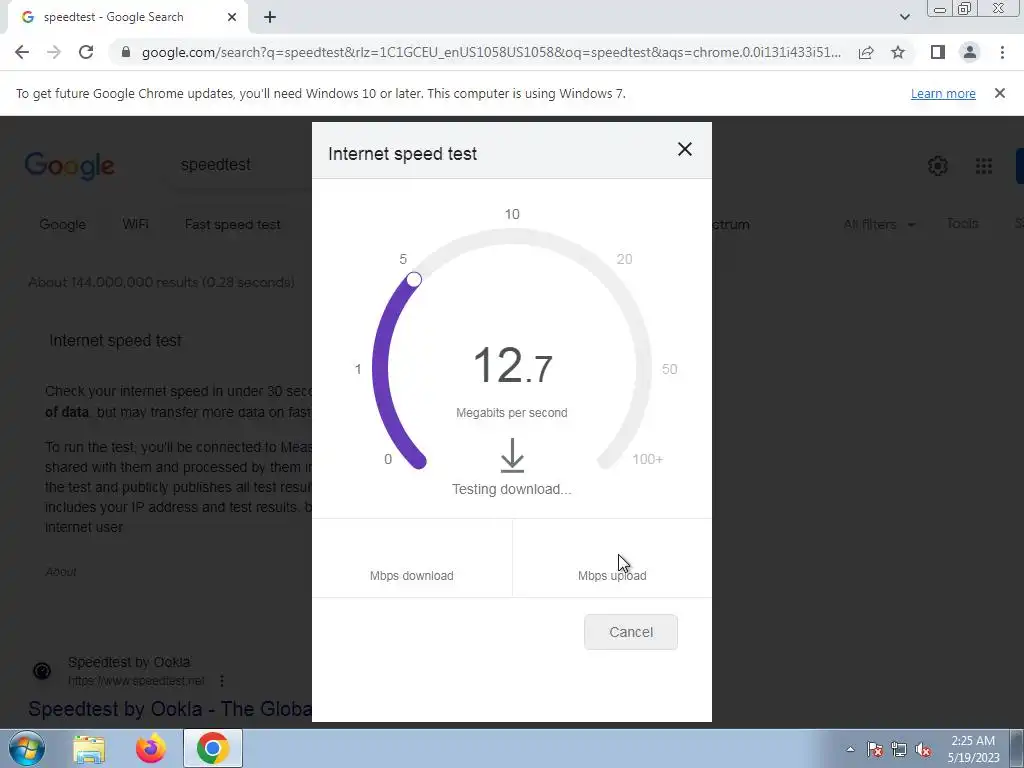This screenshot has width=1024, height=768.
Task: Share this page from address bar
Action: tap(866, 52)
